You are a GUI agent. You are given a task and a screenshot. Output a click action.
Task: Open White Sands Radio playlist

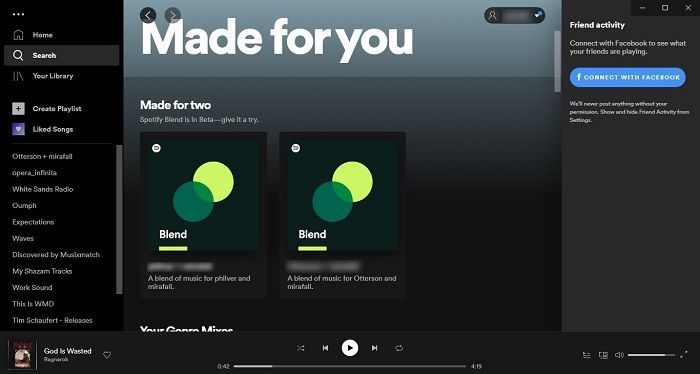click(42, 189)
